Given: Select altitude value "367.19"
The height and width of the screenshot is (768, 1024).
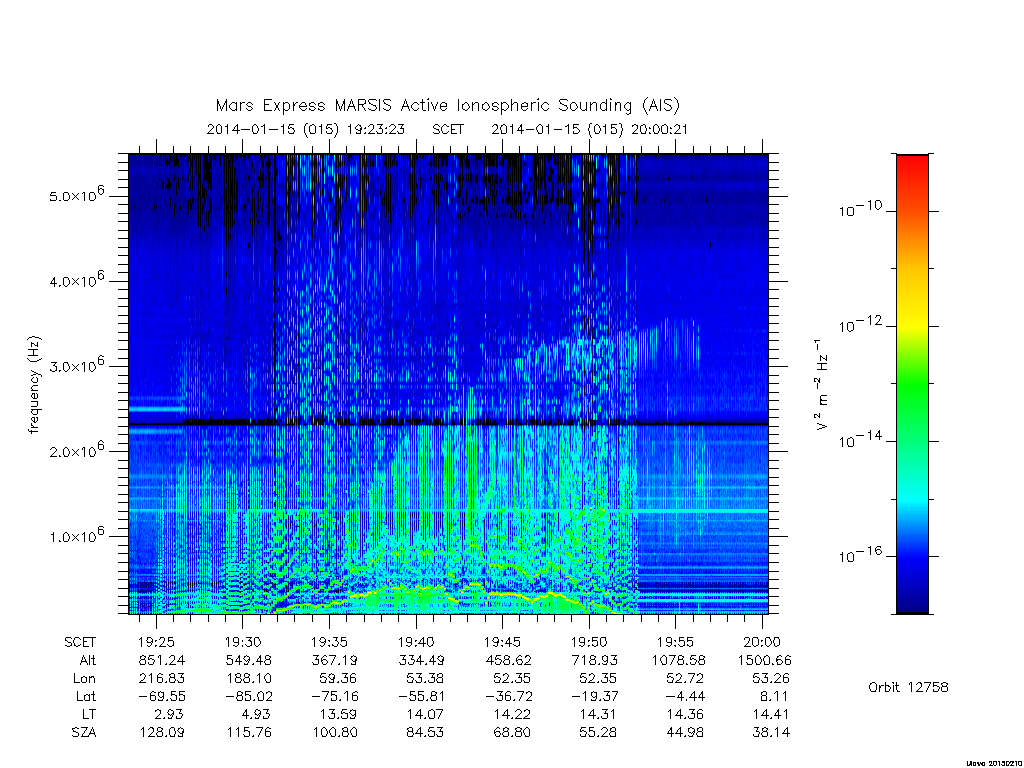Looking at the screenshot, I should [334, 660].
